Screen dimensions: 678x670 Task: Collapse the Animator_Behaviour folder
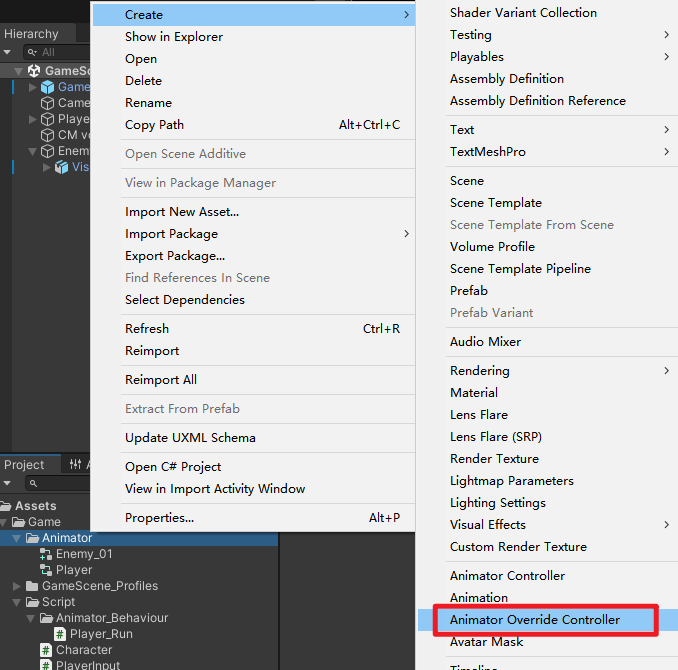[x=31, y=618]
